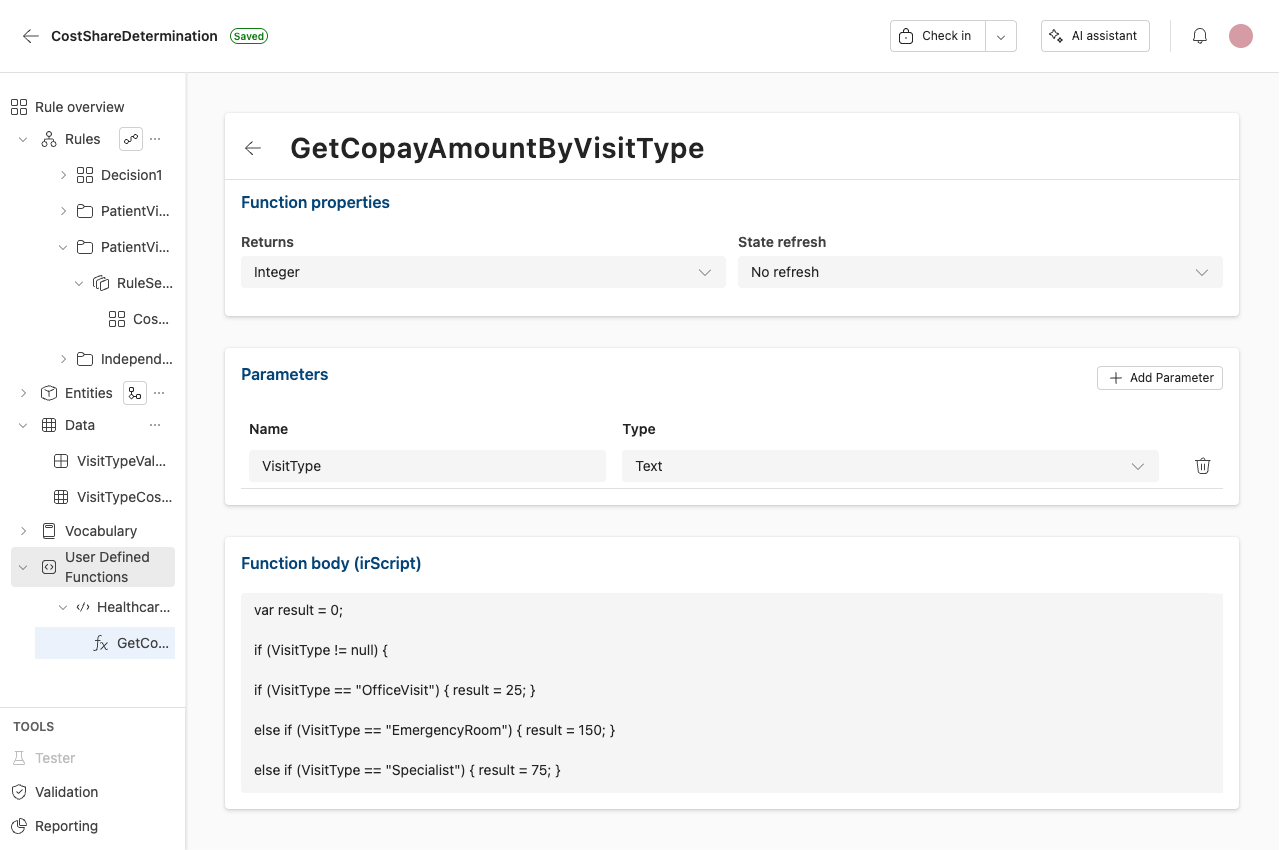The image size is (1280, 850).
Task: Click the Check in button
Action: (x=936, y=35)
